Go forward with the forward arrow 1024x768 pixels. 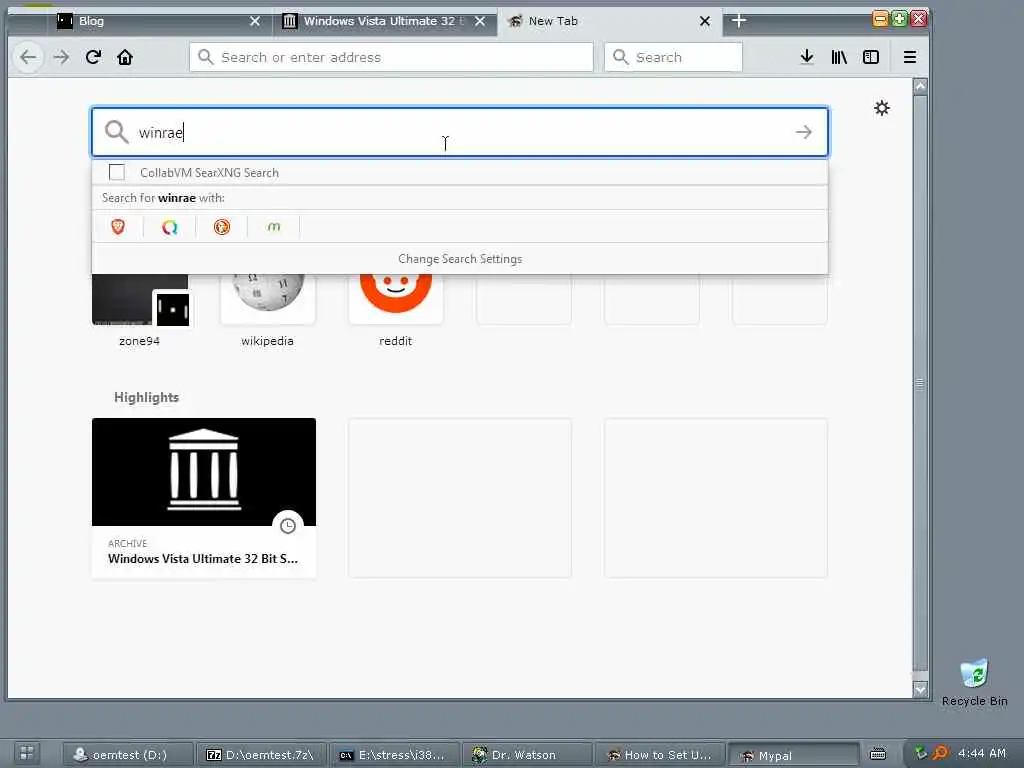coord(61,57)
